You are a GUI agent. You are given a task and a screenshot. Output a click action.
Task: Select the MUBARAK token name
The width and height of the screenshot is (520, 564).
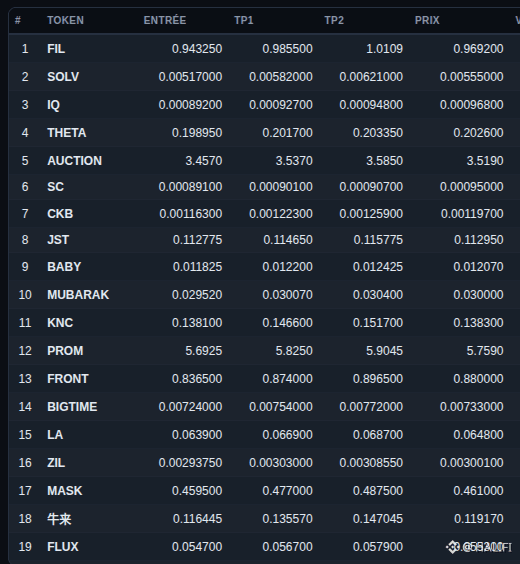(x=78, y=295)
